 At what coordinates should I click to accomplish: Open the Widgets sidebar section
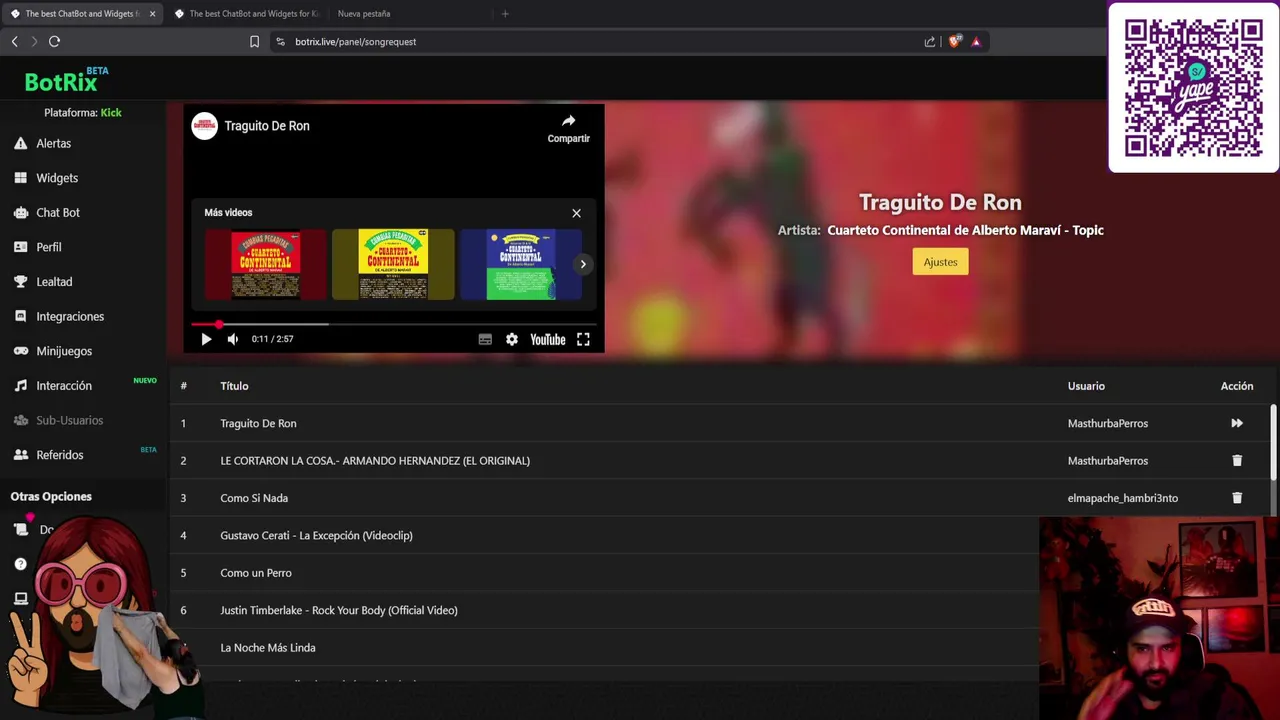(57, 178)
